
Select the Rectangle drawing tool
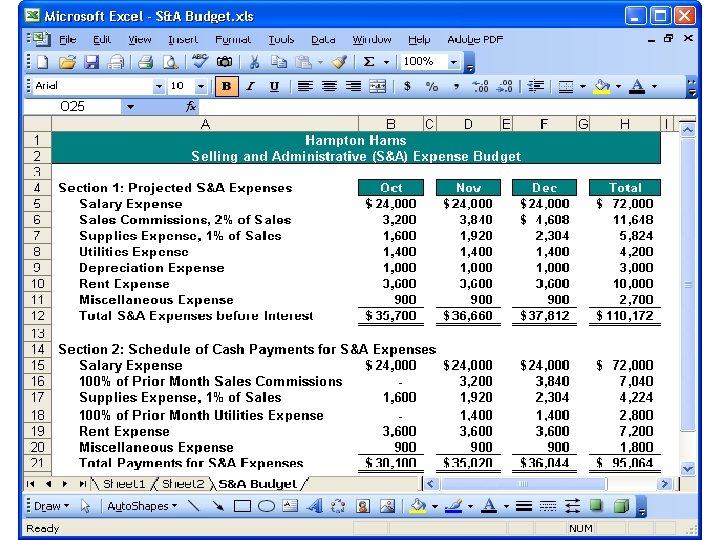click(x=242, y=506)
